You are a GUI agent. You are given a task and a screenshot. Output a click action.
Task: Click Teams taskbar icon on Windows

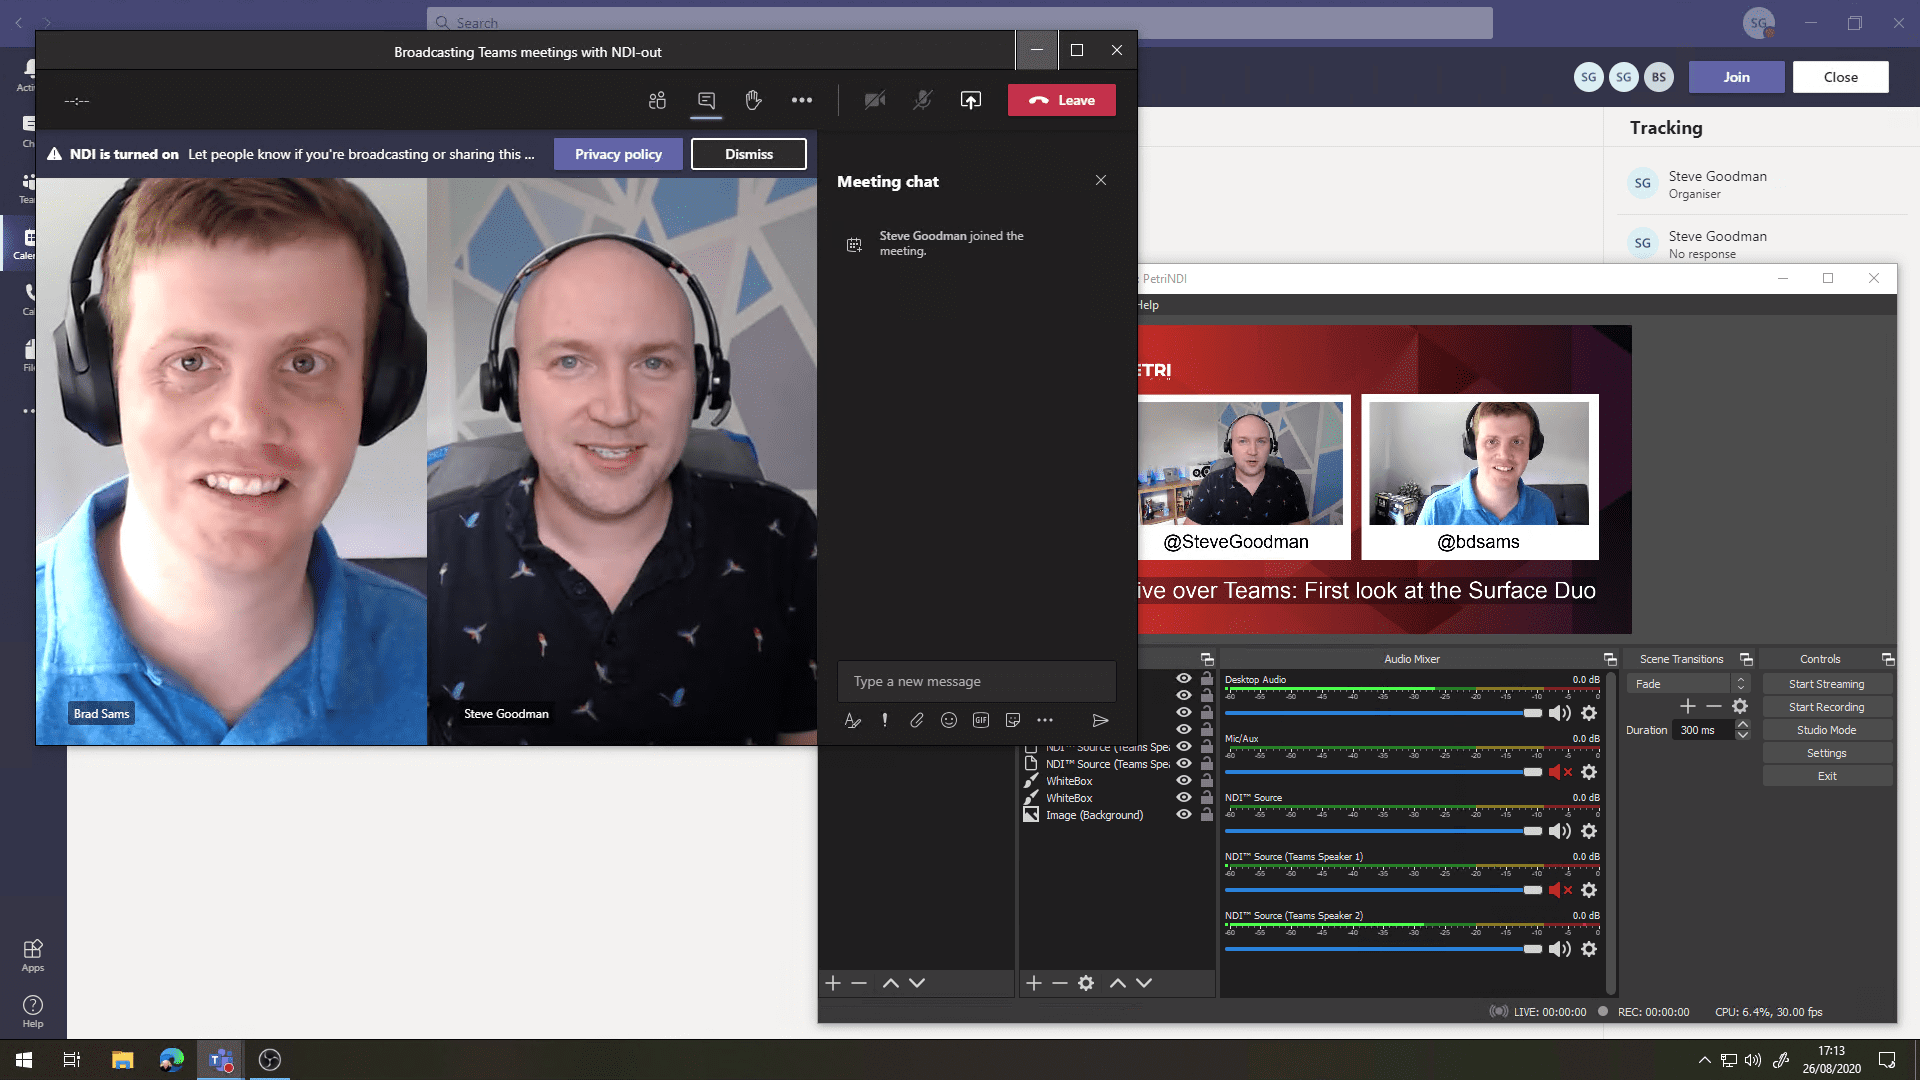point(220,1059)
